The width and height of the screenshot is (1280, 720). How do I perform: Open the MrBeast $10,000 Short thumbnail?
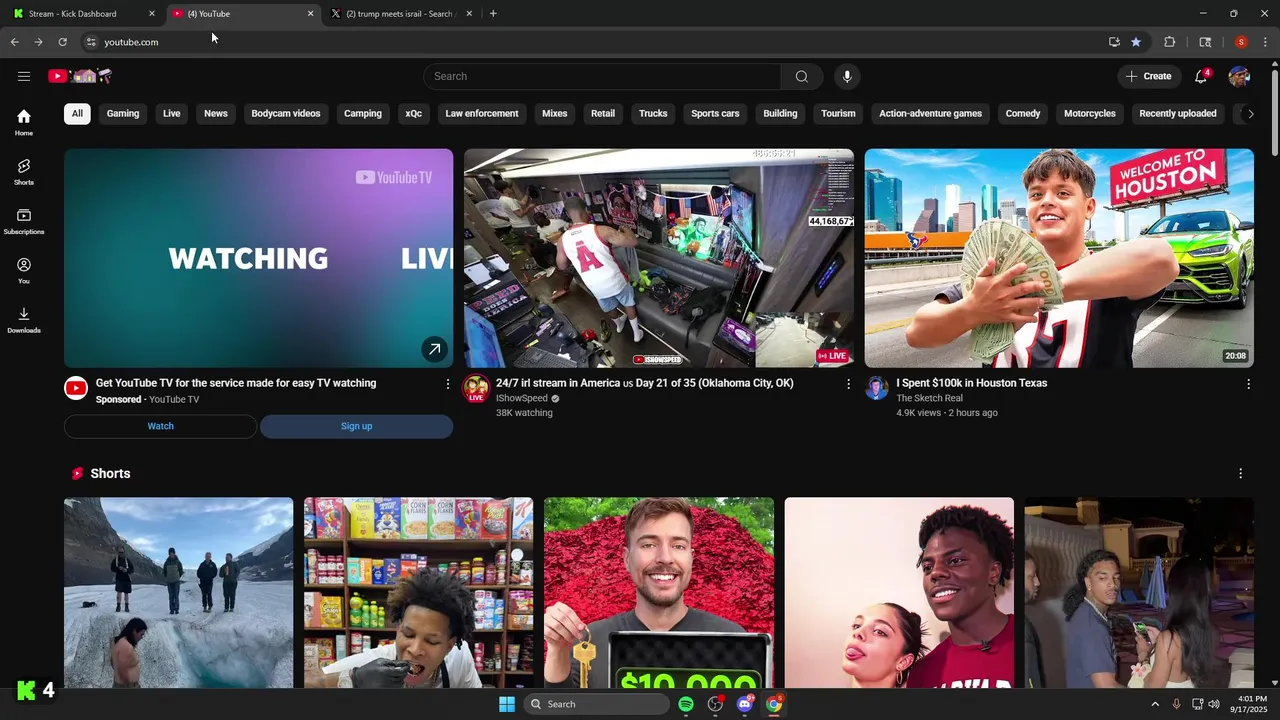(x=659, y=593)
